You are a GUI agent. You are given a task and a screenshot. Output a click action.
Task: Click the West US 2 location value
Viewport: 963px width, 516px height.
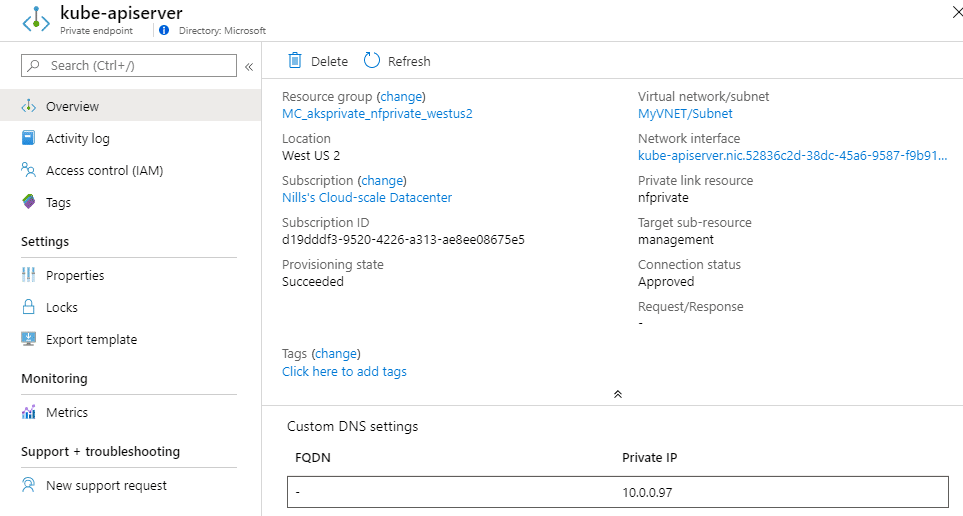(x=311, y=155)
